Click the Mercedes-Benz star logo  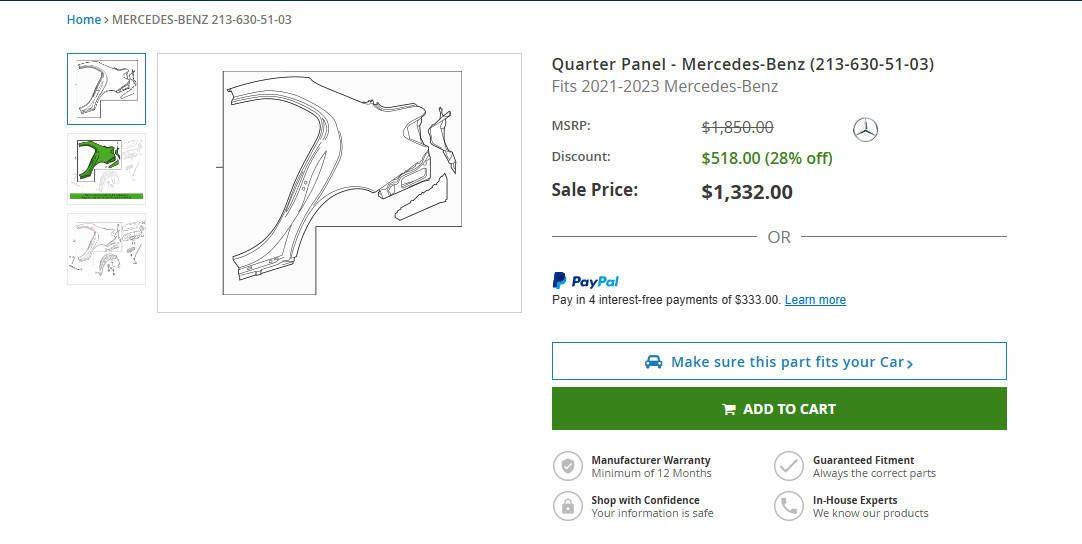click(x=865, y=129)
